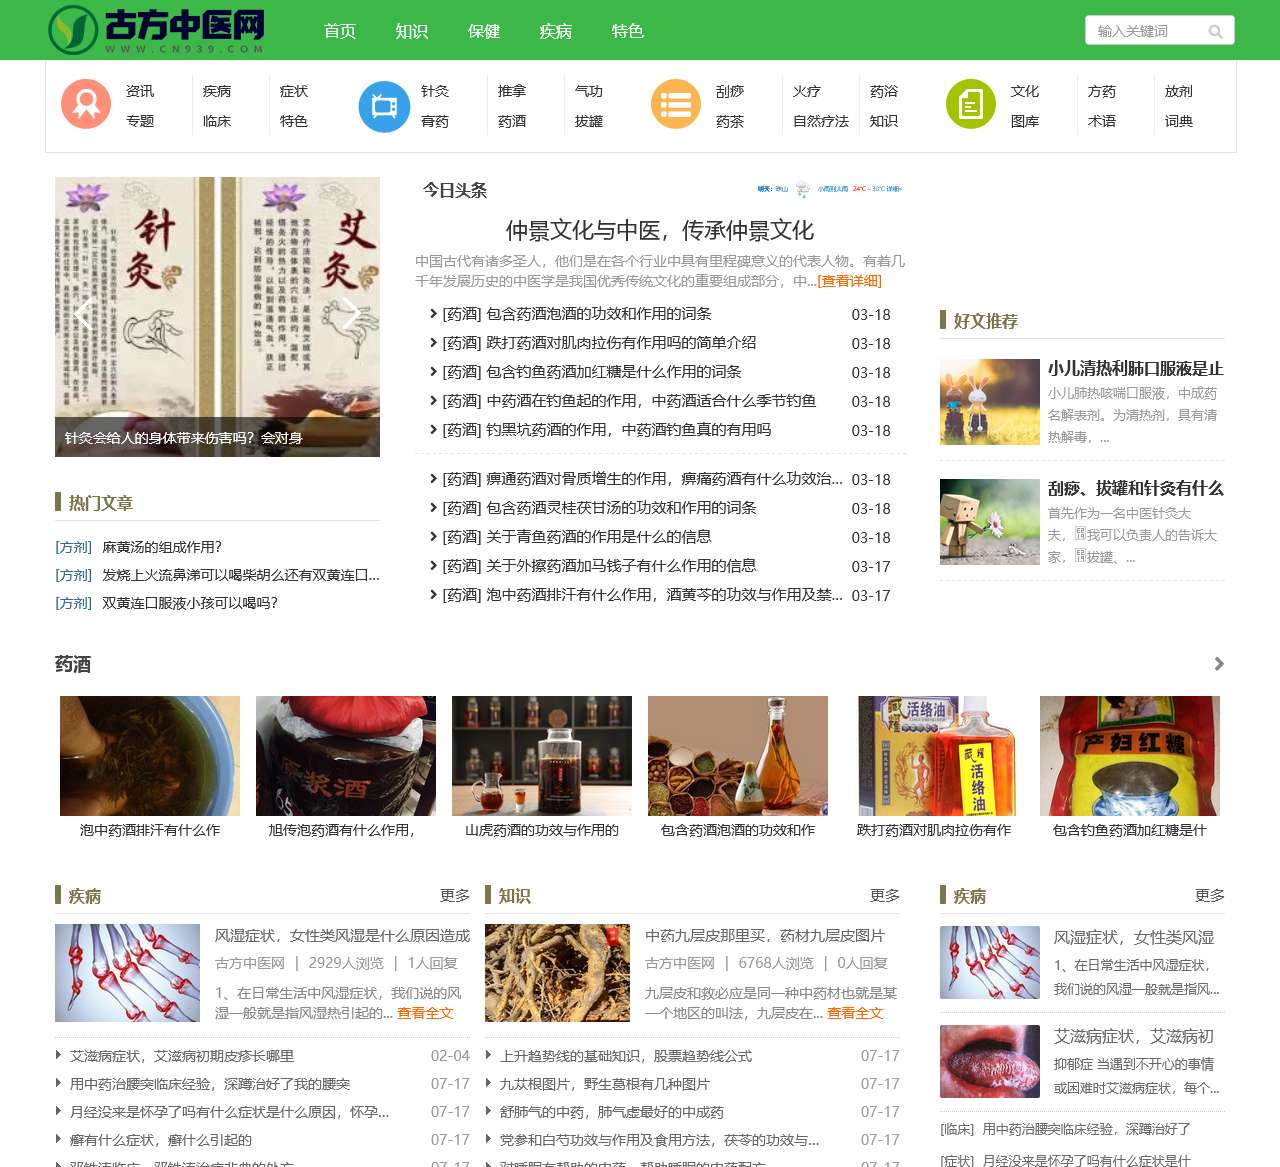Open hot article 双黄连口服液小孩可以喝吗?
Screen dimensions: 1280x1167
click(190, 603)
